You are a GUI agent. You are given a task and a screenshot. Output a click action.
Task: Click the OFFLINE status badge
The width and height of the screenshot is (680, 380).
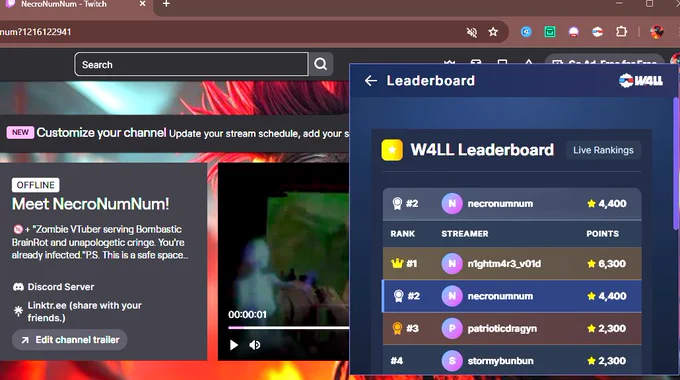point(36,185)
